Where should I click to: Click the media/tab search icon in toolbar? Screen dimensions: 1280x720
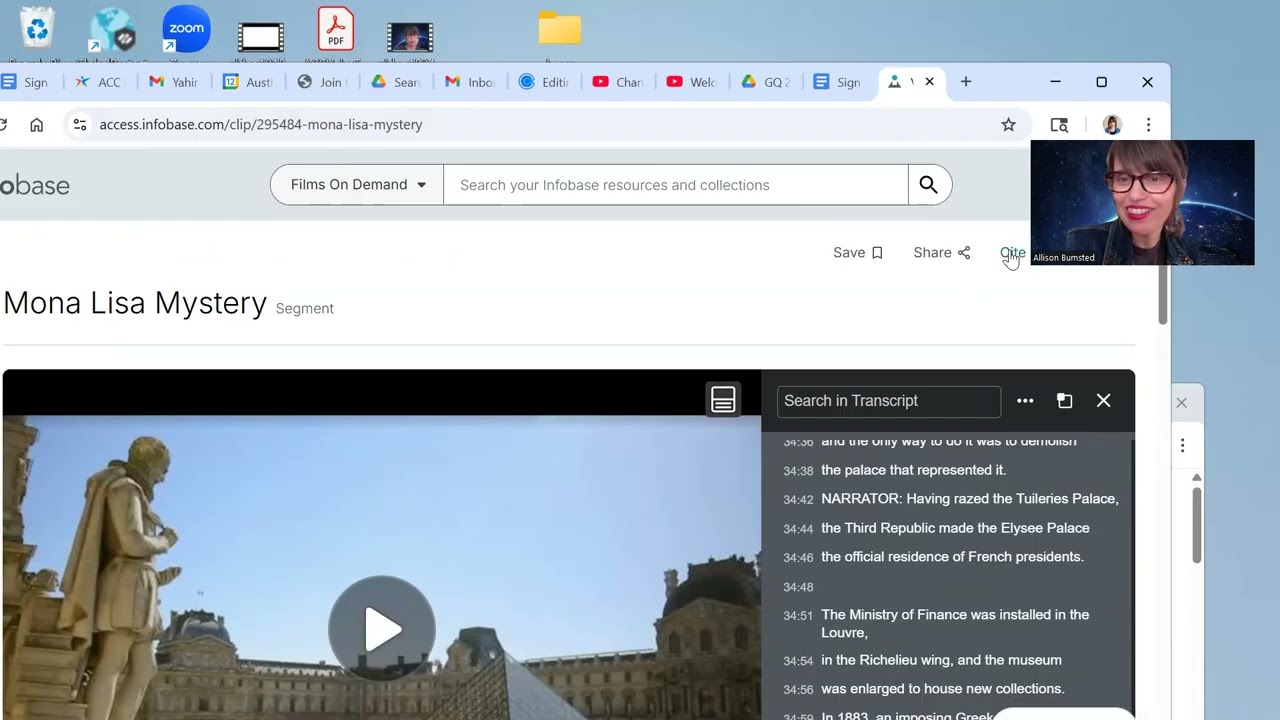(x=1059, y=125)
